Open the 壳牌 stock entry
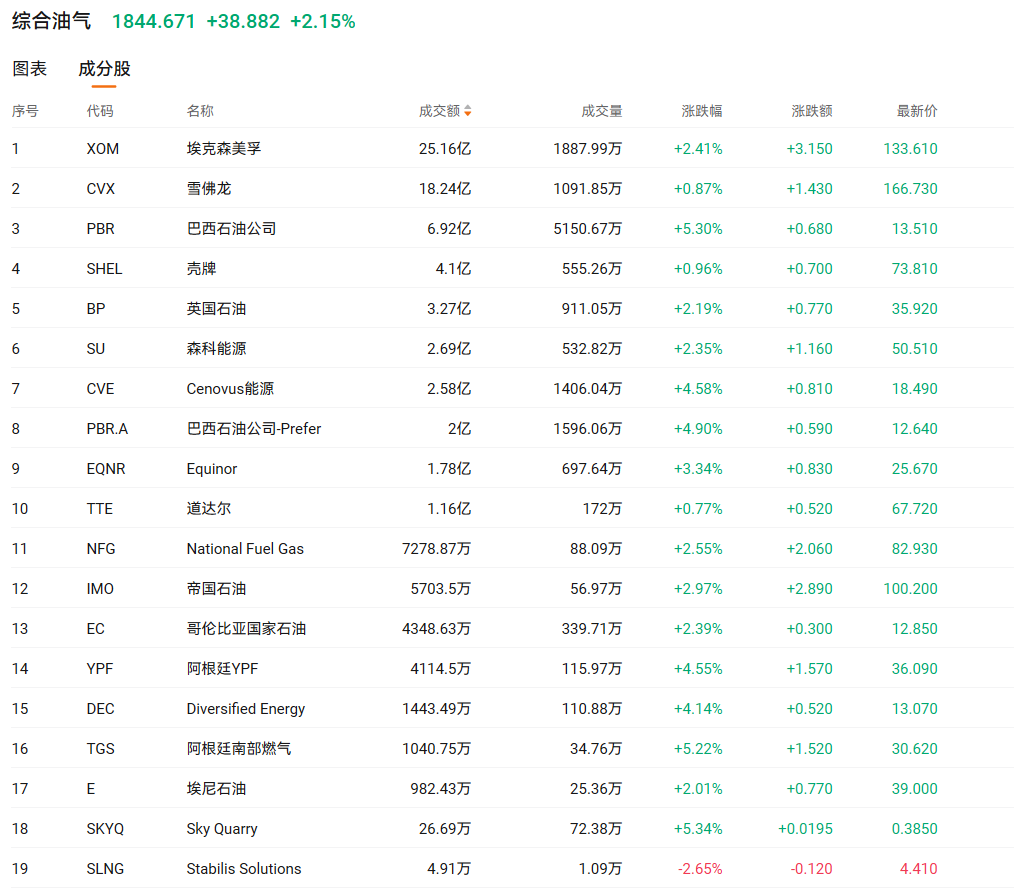1014x894 pixels. [201, 269]
